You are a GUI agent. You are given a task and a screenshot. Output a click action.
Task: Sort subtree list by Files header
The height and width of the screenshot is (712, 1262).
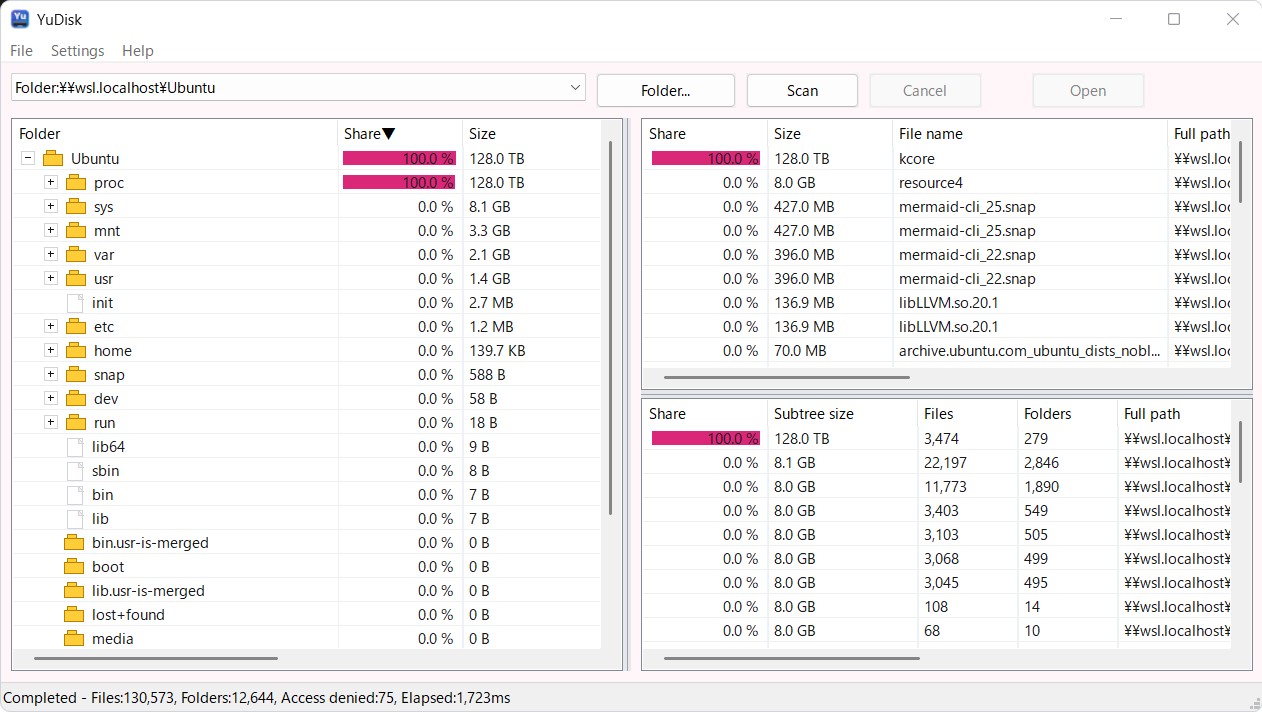(x=967, y=413)
